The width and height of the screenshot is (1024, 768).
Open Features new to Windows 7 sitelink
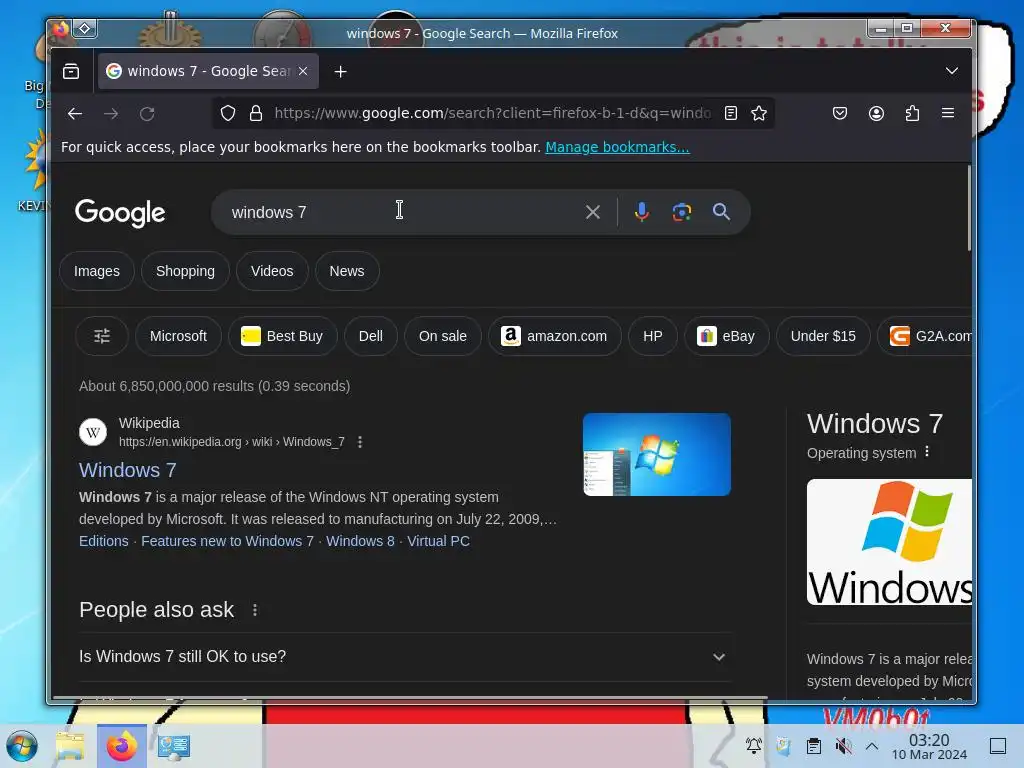tap(227, 541)
